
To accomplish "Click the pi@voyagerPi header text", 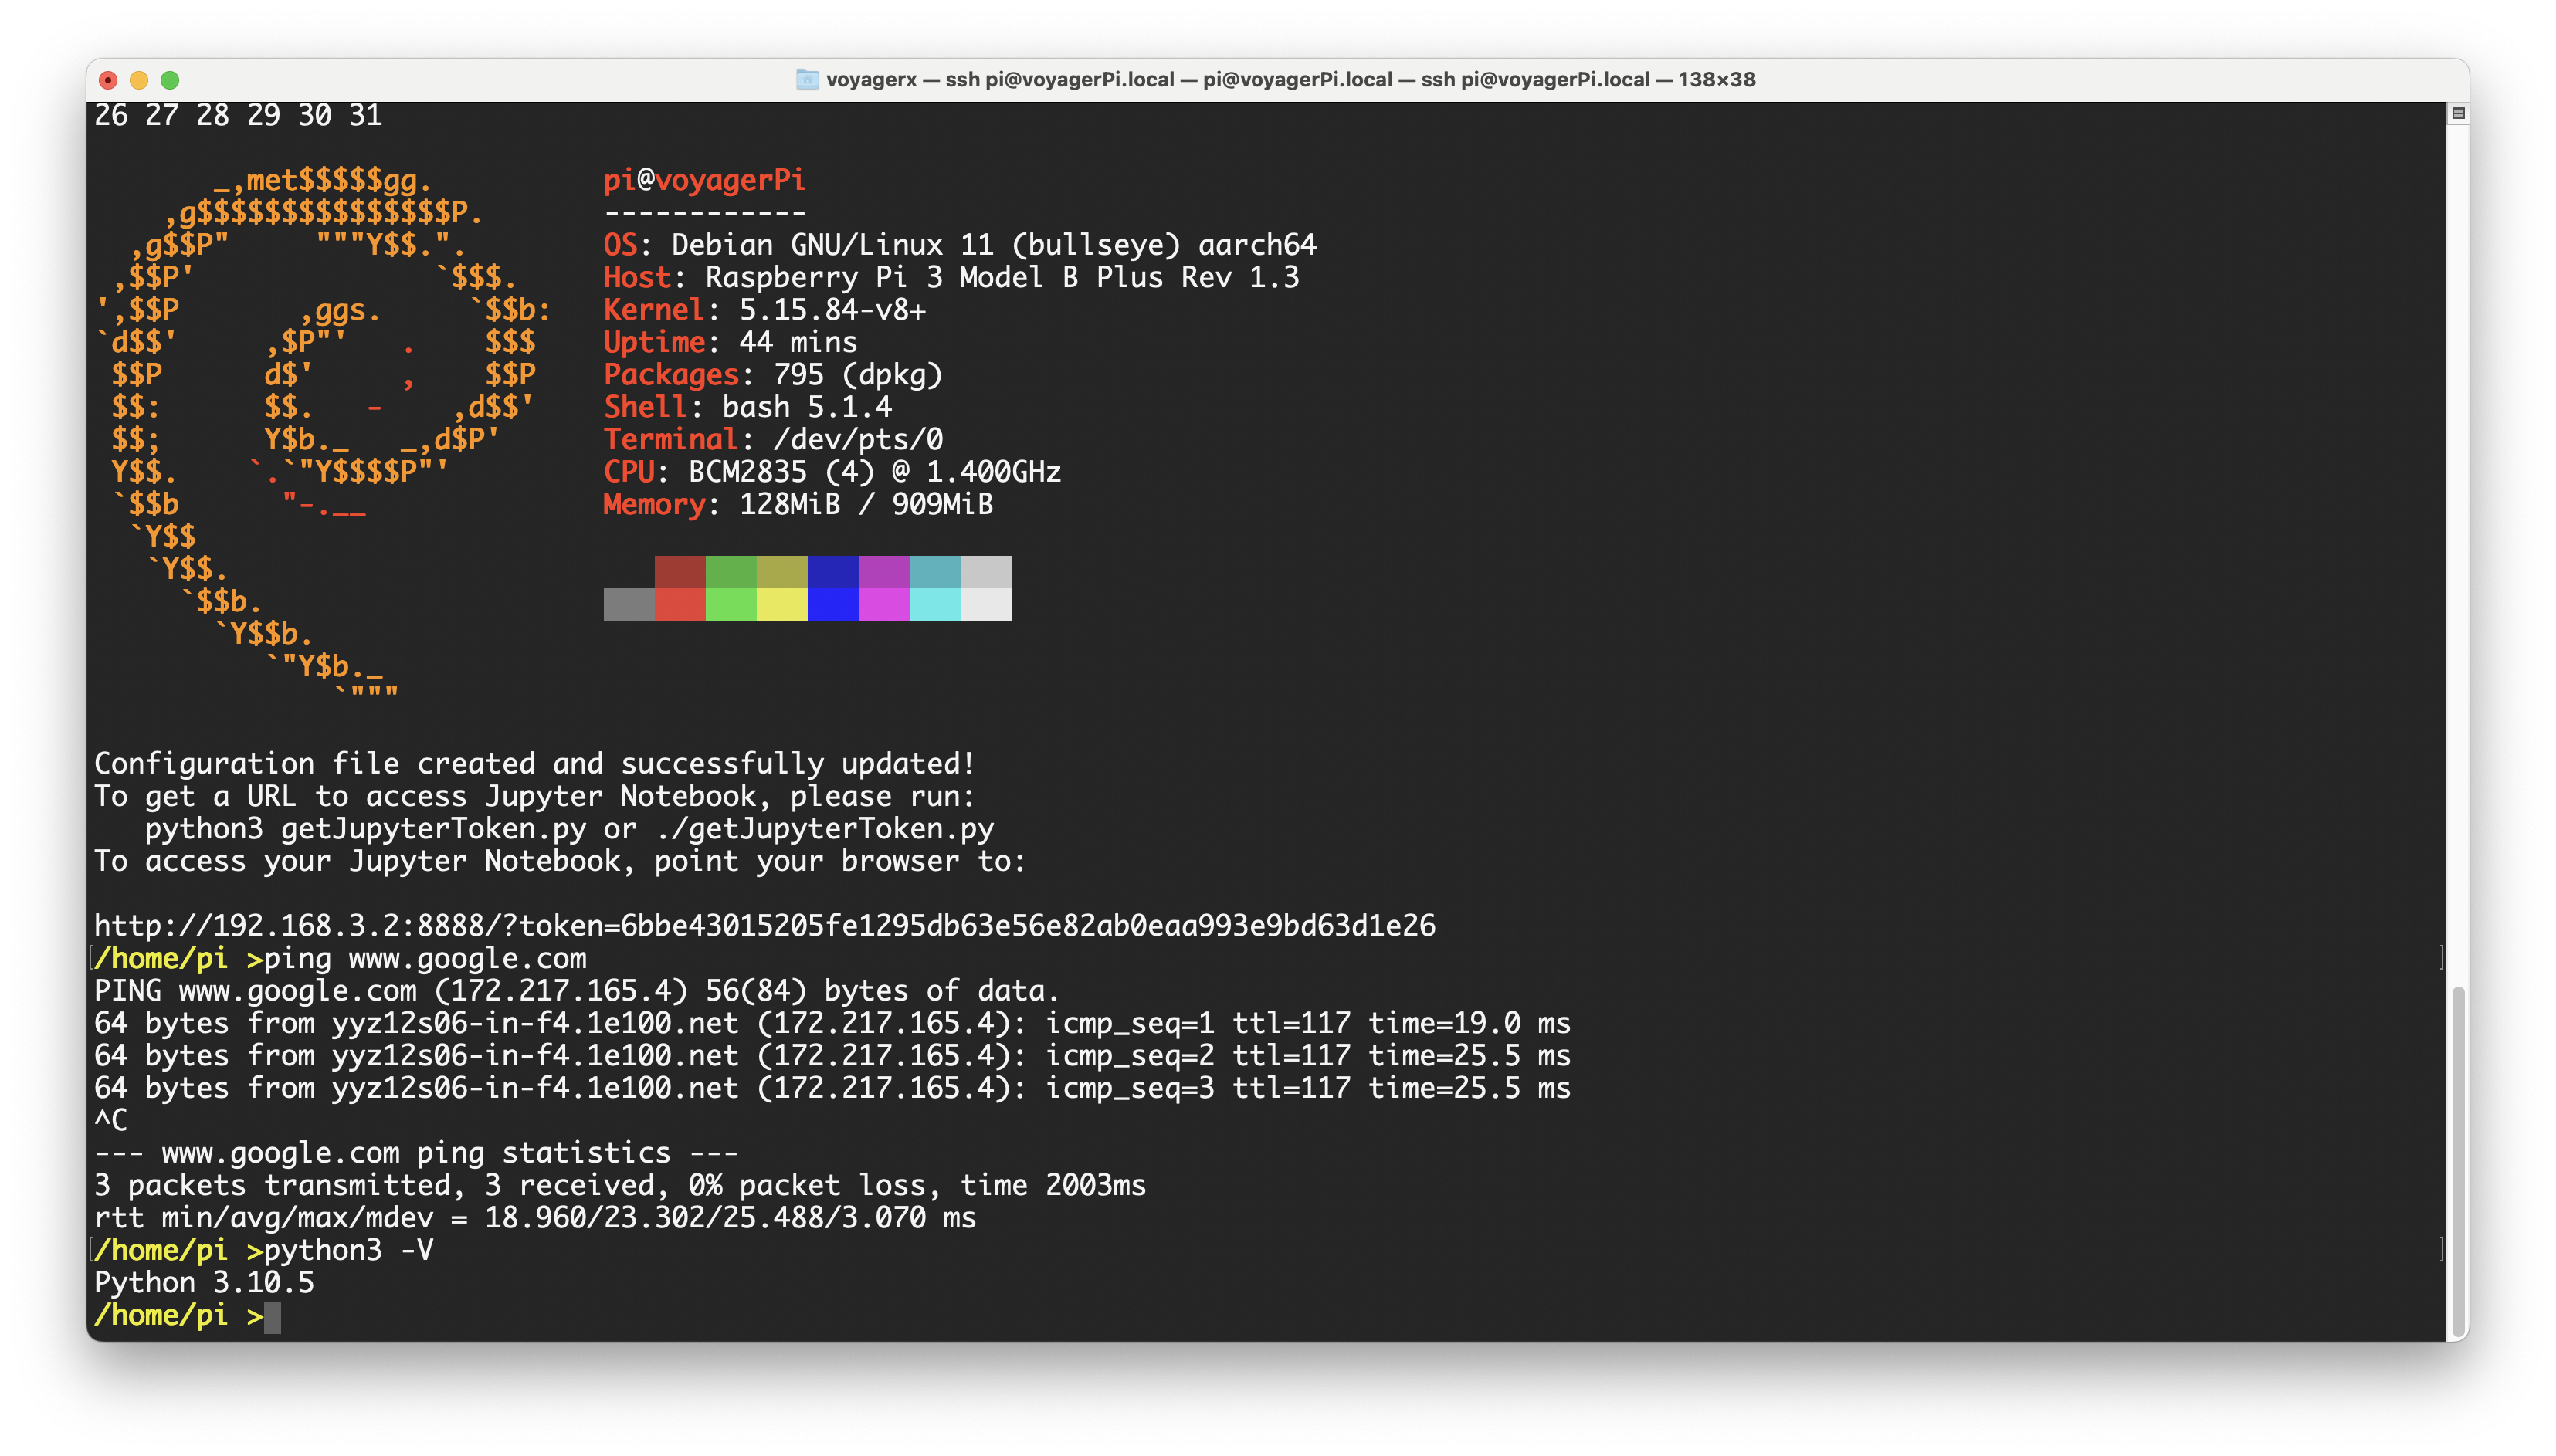I will click(704, 180).
